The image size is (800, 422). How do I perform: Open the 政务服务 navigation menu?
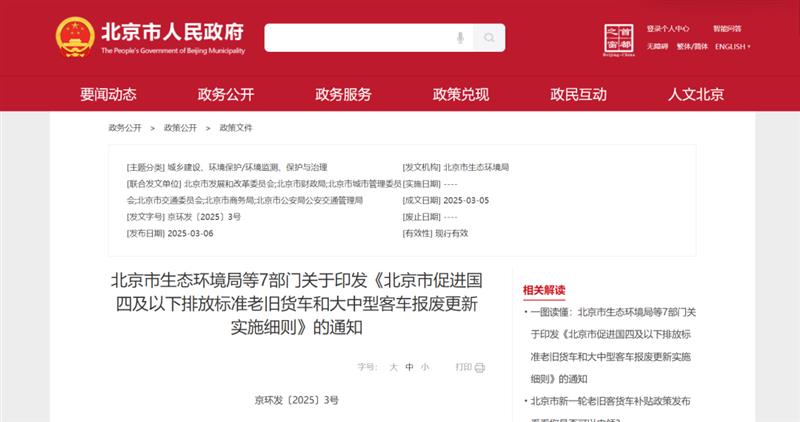[343, 94]
